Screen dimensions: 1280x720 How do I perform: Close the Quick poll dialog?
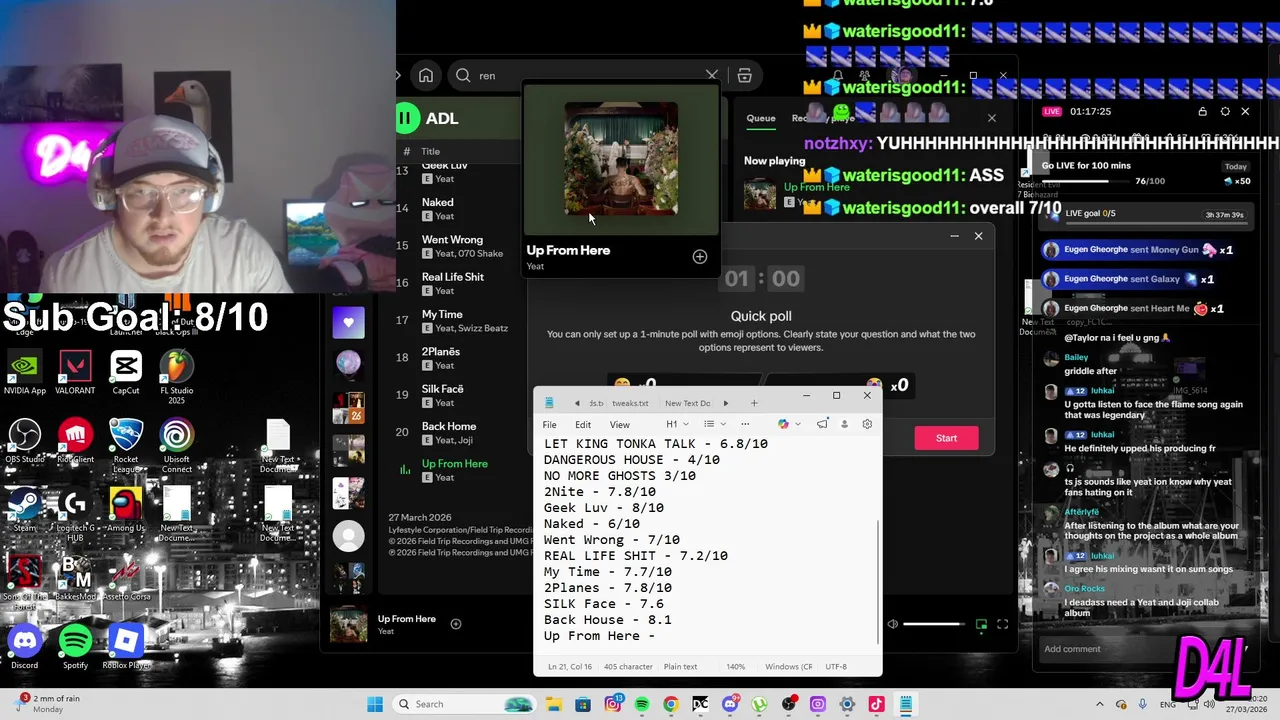click(978, 236)
